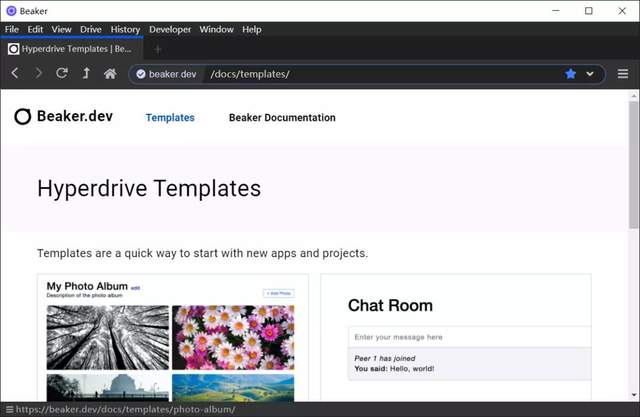Open the History menu
Viewport: 640px width, 417px height.
pos(125,29)
